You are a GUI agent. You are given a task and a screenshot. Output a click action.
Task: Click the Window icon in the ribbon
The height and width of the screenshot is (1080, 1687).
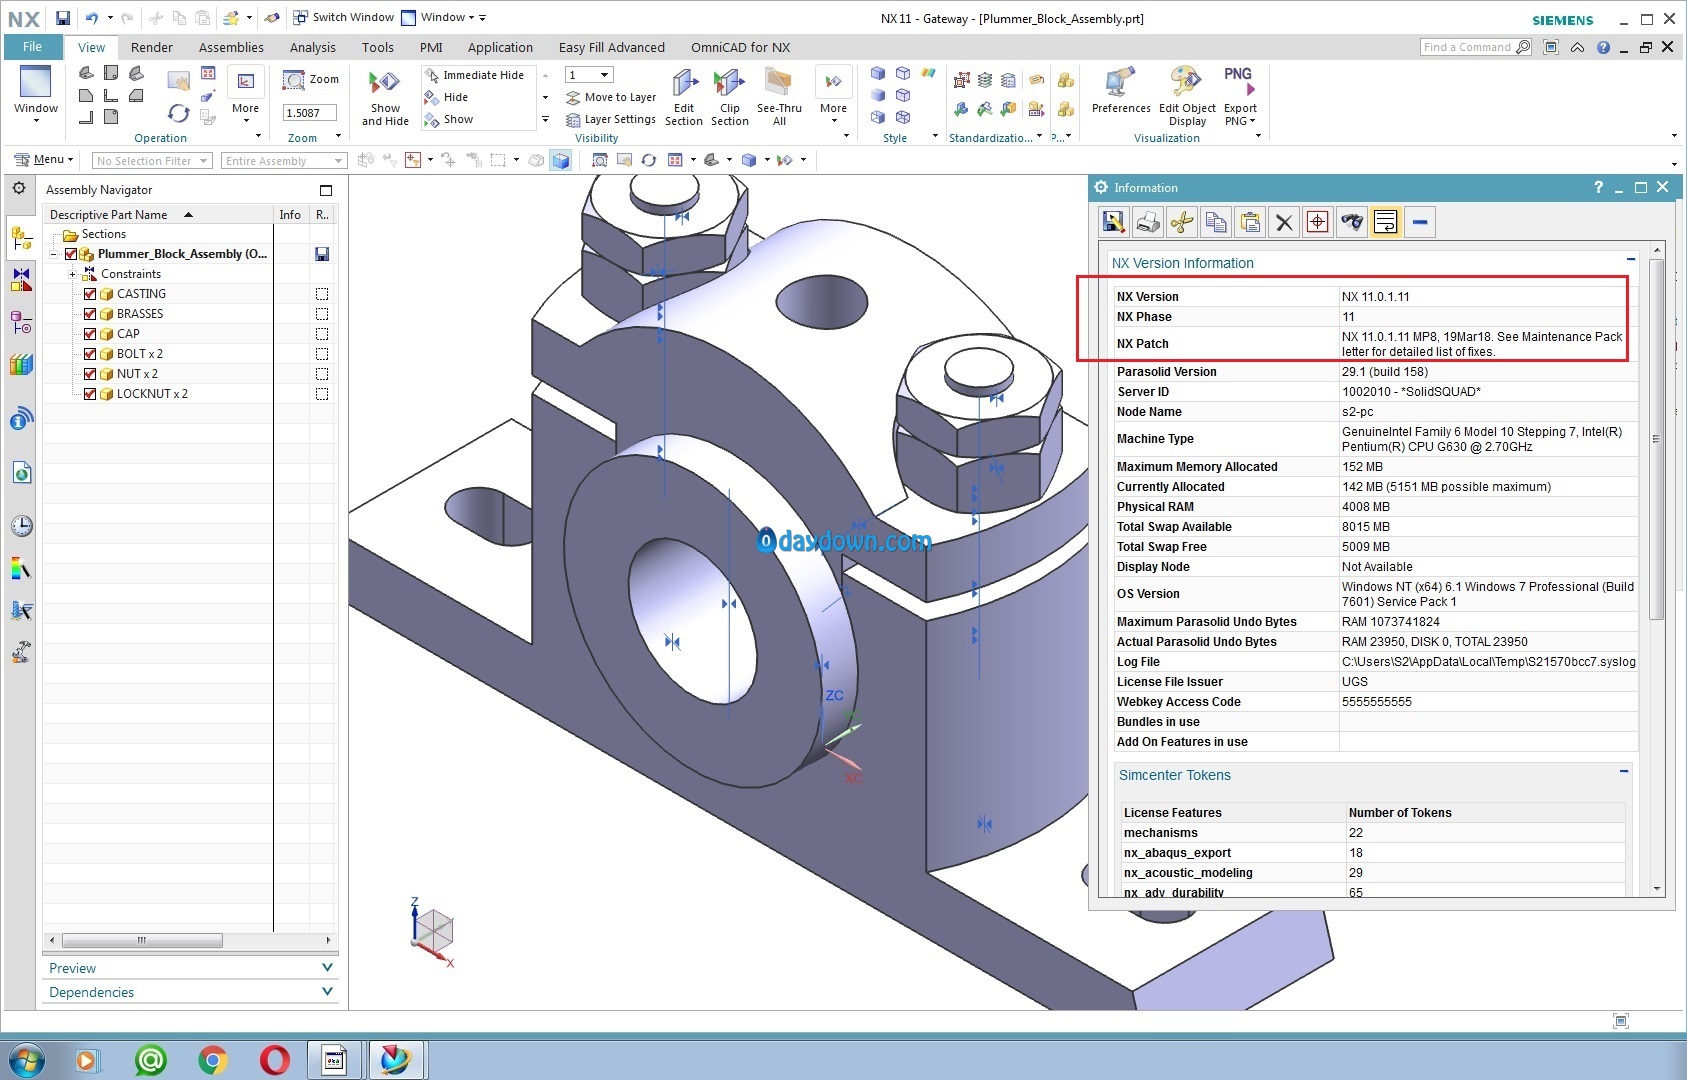coord(35,83)
